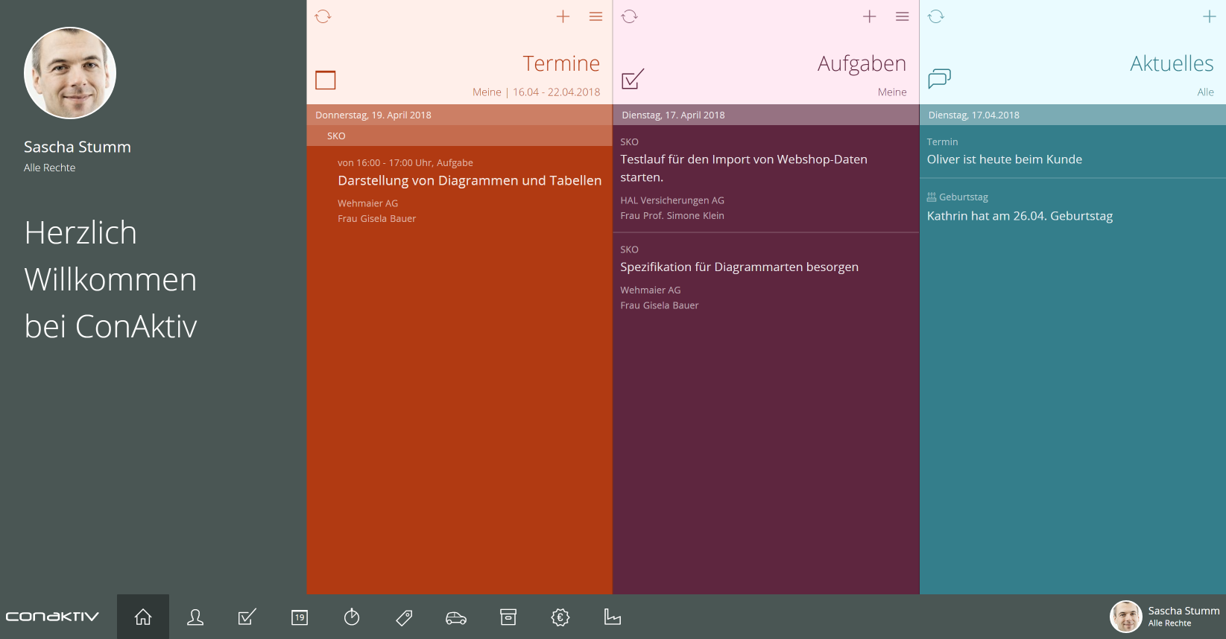Image resolution: width=1226 pixels, height=639 pixels.
Task: Open the Home icon in bottom bar
Action: click(x=143, y=617)
